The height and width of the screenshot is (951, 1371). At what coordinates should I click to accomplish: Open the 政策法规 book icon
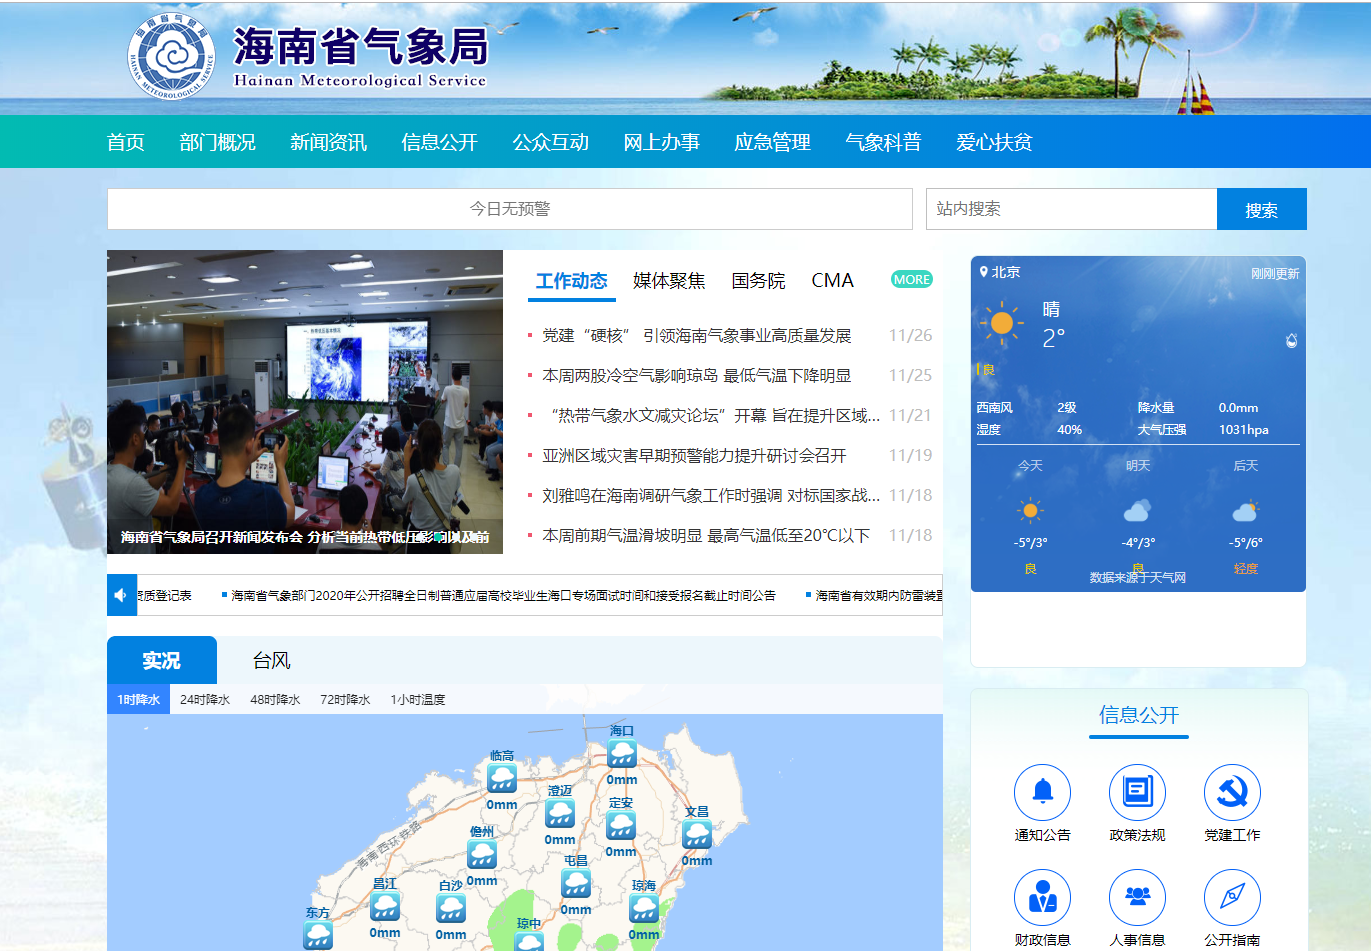coord(1137,792)
